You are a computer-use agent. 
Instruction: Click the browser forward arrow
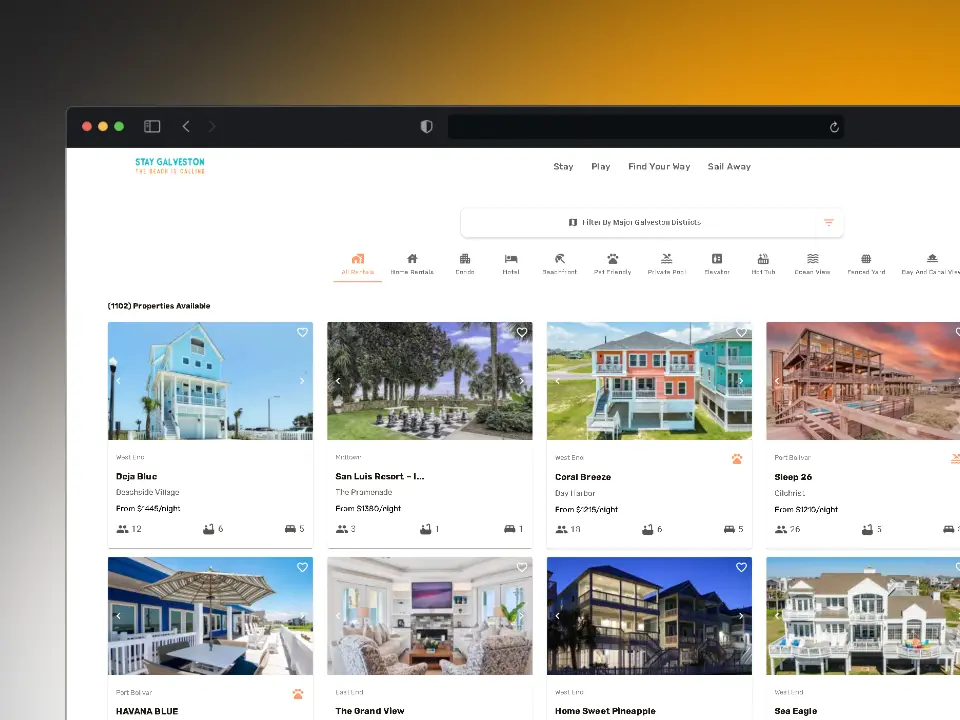point(212,126)
